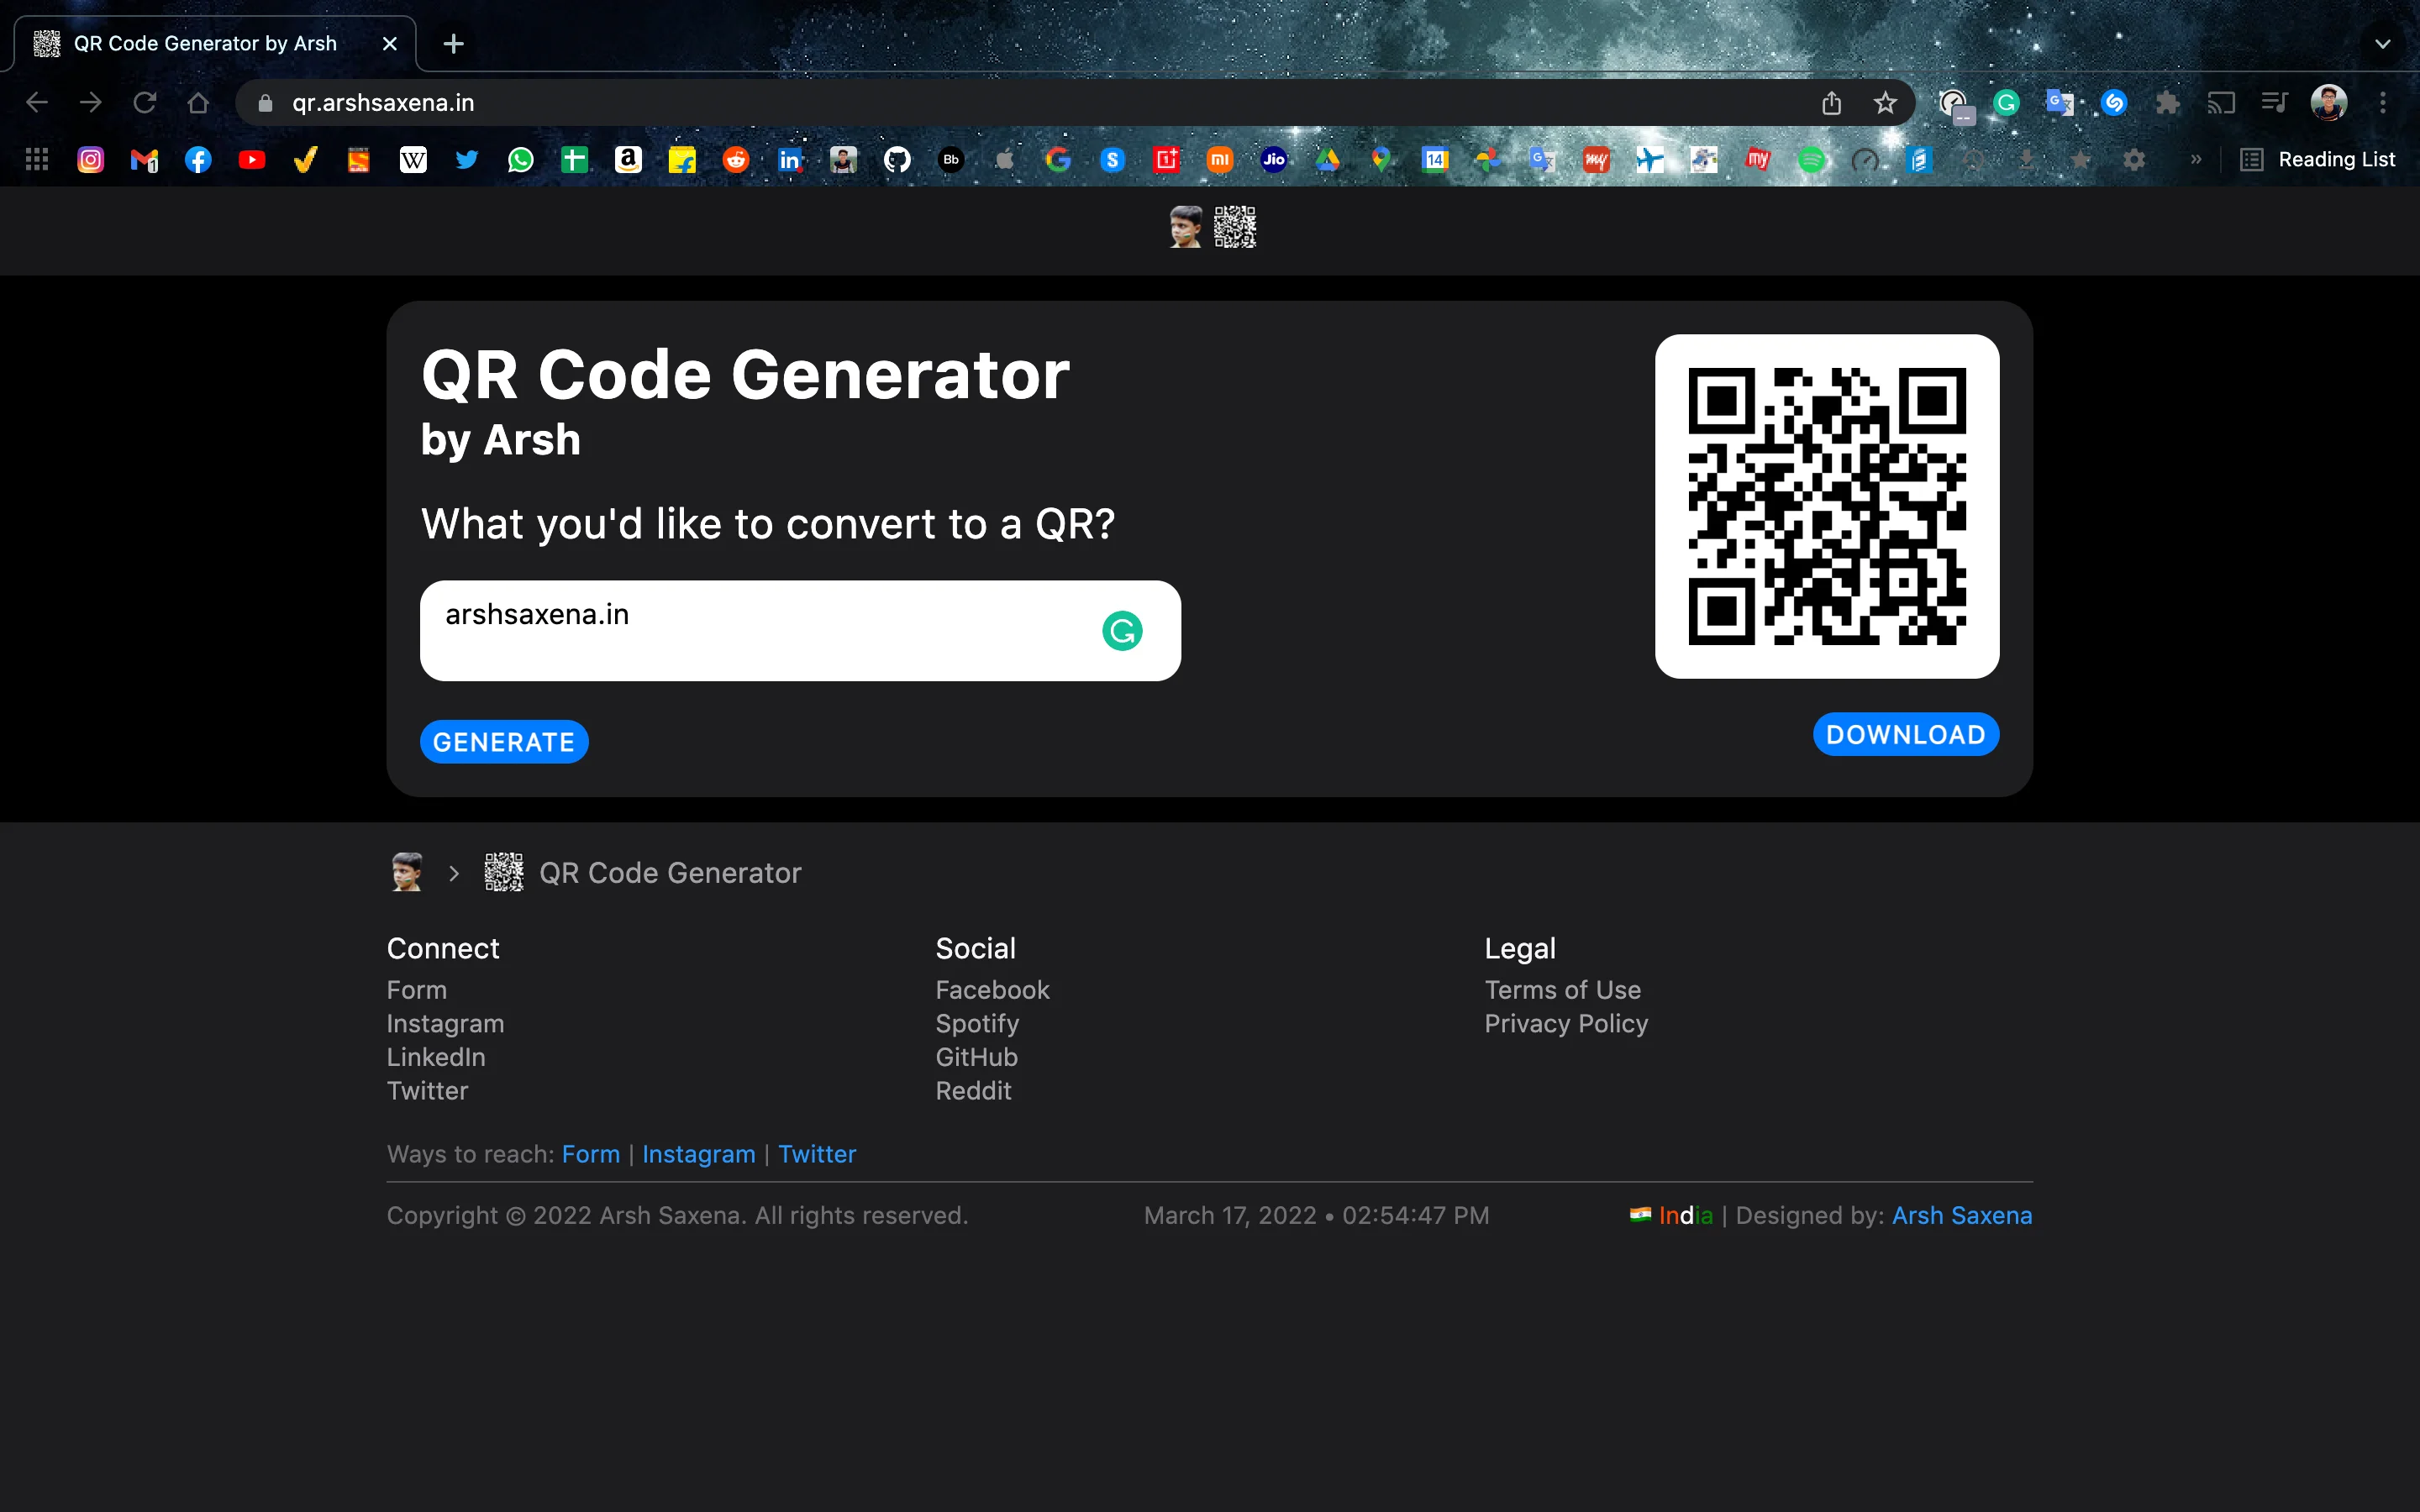Bookmark this page with the star
The height and width of the screenshot is (1512, 2420).
pyautogui.click(x=1885, y=103)
